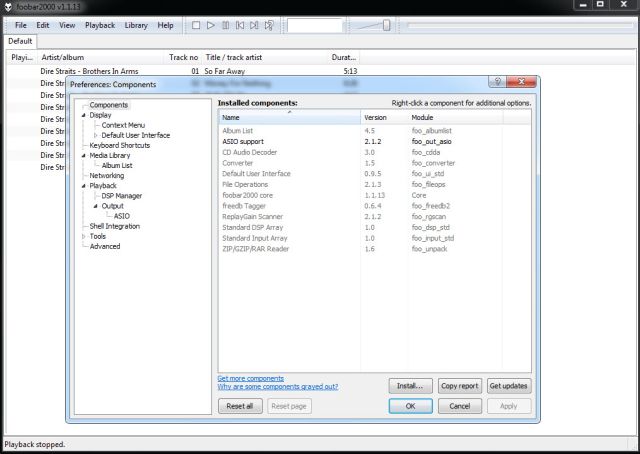Open Networking preferences page

107,176
